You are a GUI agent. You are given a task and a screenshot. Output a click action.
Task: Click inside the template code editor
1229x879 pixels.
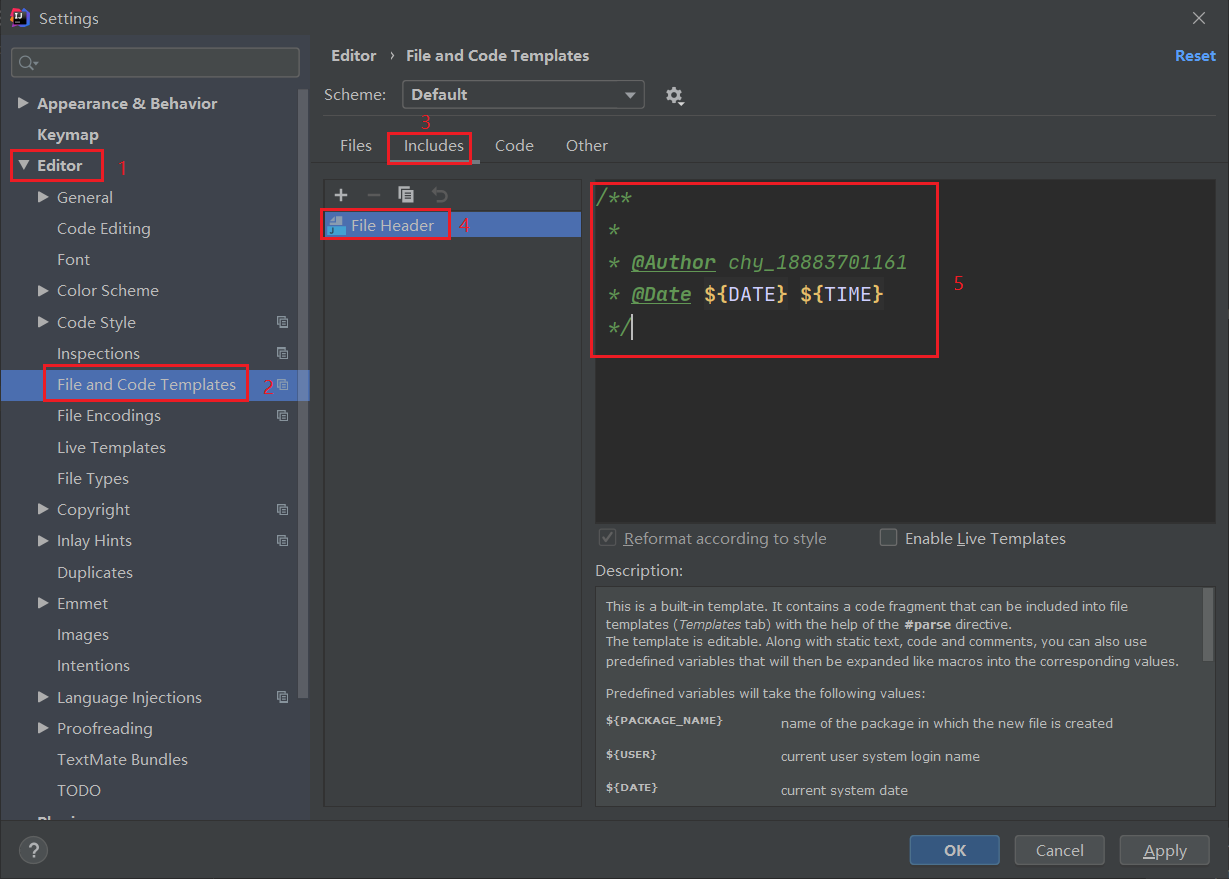point(905,350)
